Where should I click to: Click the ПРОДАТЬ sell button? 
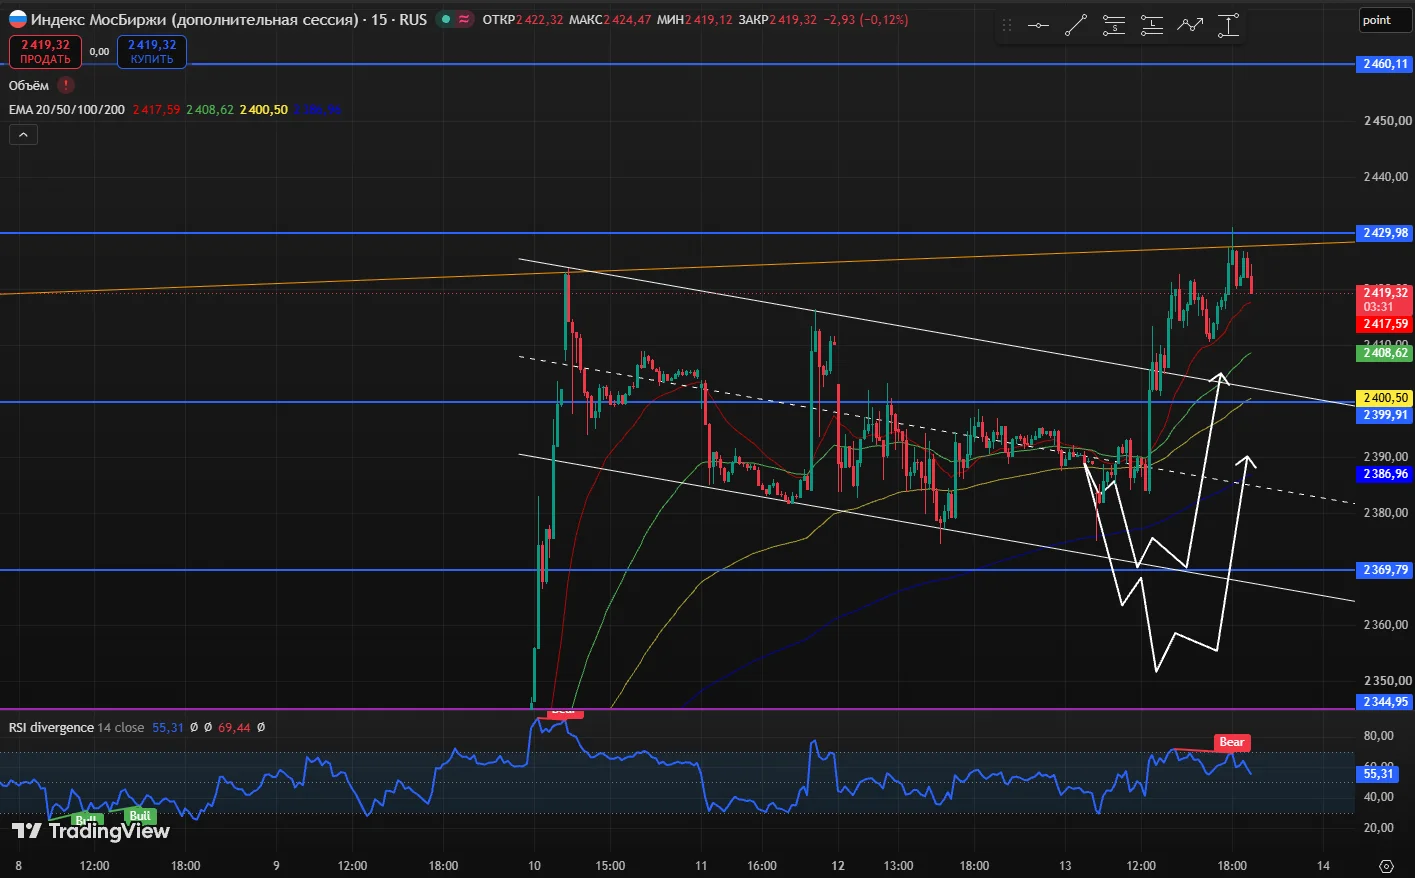coord(45,52)
